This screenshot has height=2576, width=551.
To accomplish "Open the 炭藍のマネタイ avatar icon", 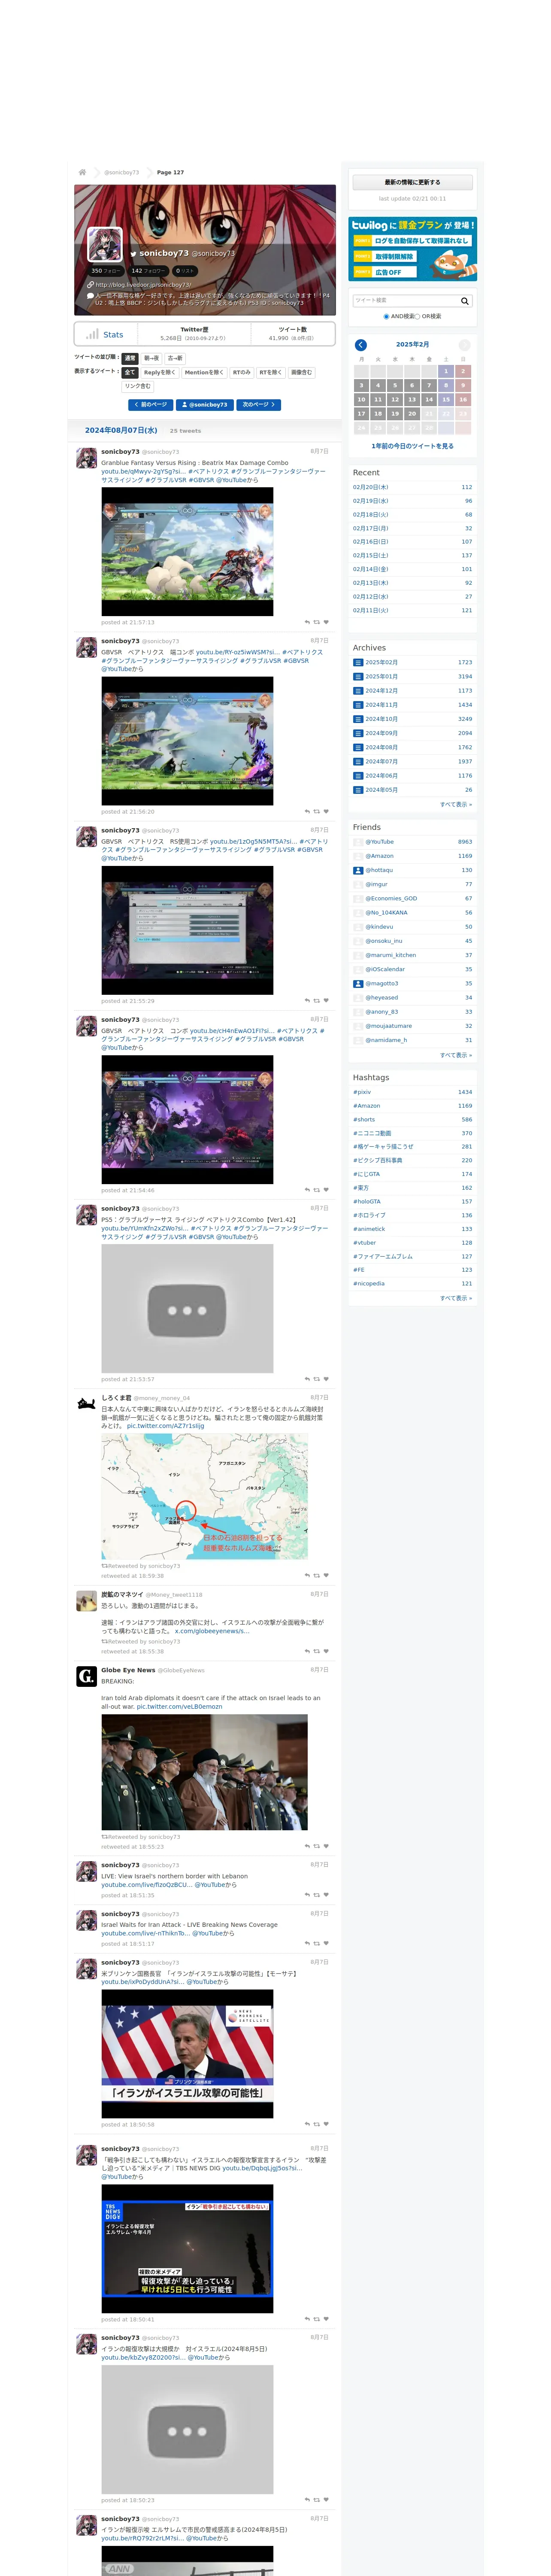I will pyautogui.click(x=86, y=1601).
